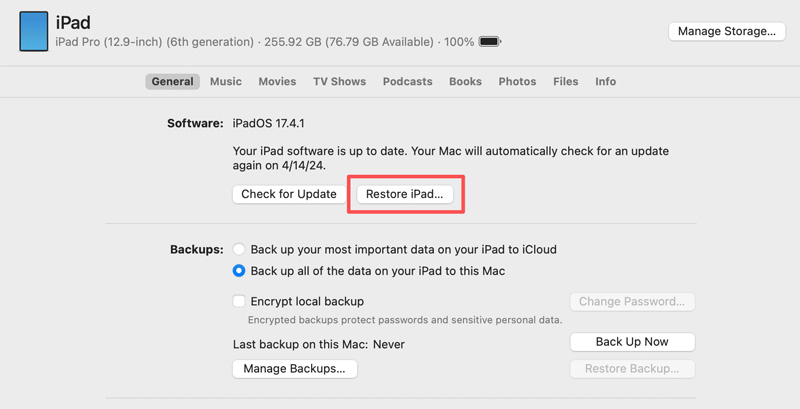Open Manage Storage

click(727, 31)
